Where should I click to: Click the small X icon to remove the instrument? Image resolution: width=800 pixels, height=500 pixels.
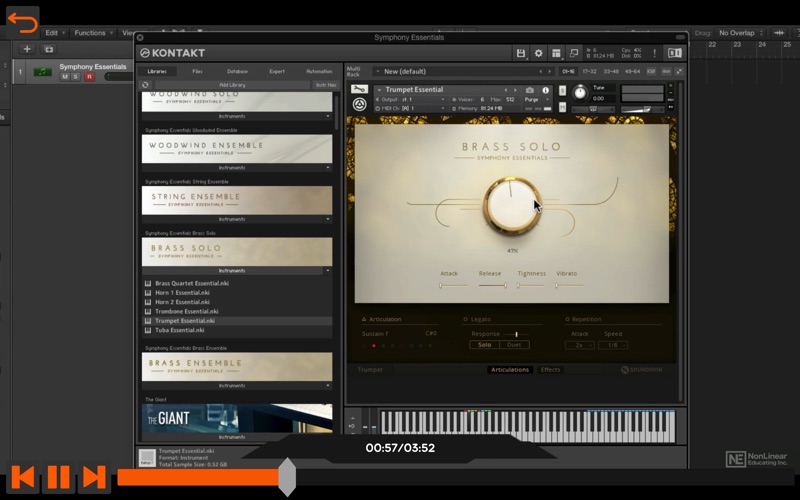coord(670,86)
